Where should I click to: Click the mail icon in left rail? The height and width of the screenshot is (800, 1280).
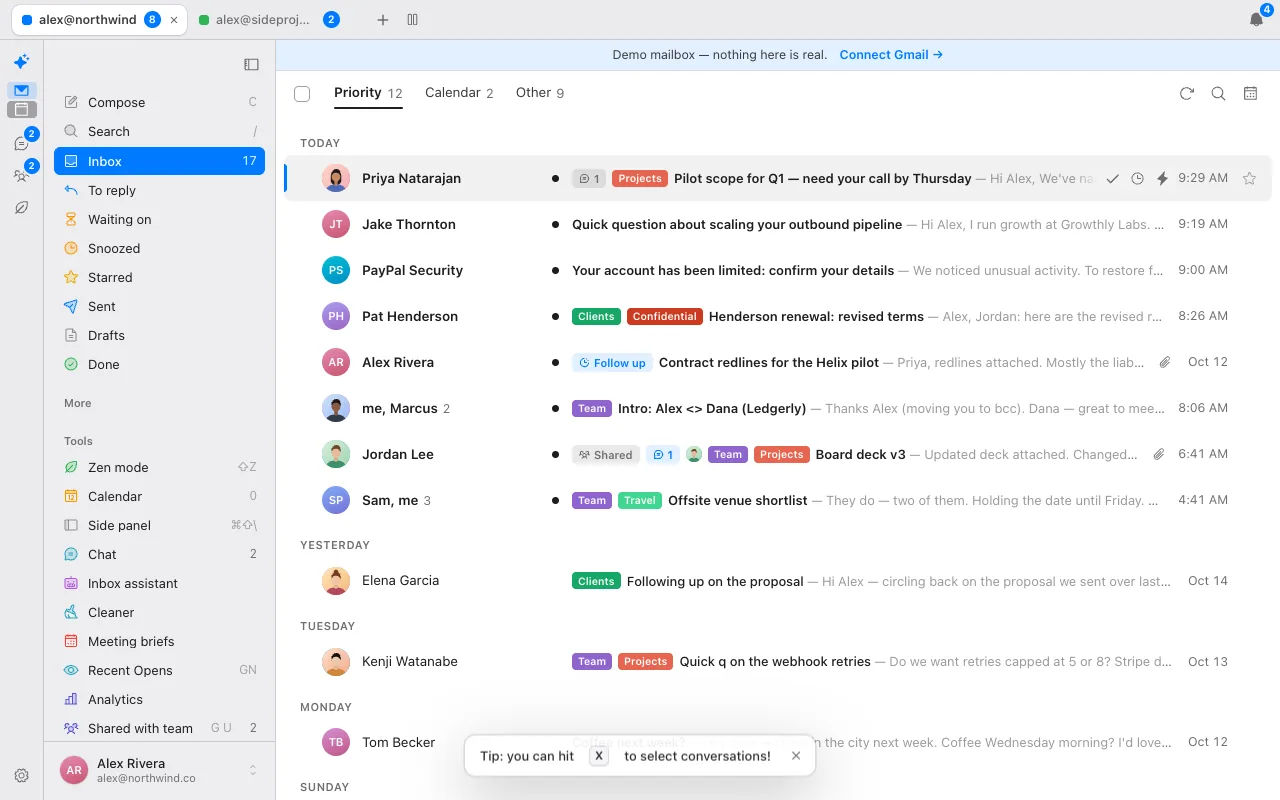pyautogui.click(x=22, y=90)
